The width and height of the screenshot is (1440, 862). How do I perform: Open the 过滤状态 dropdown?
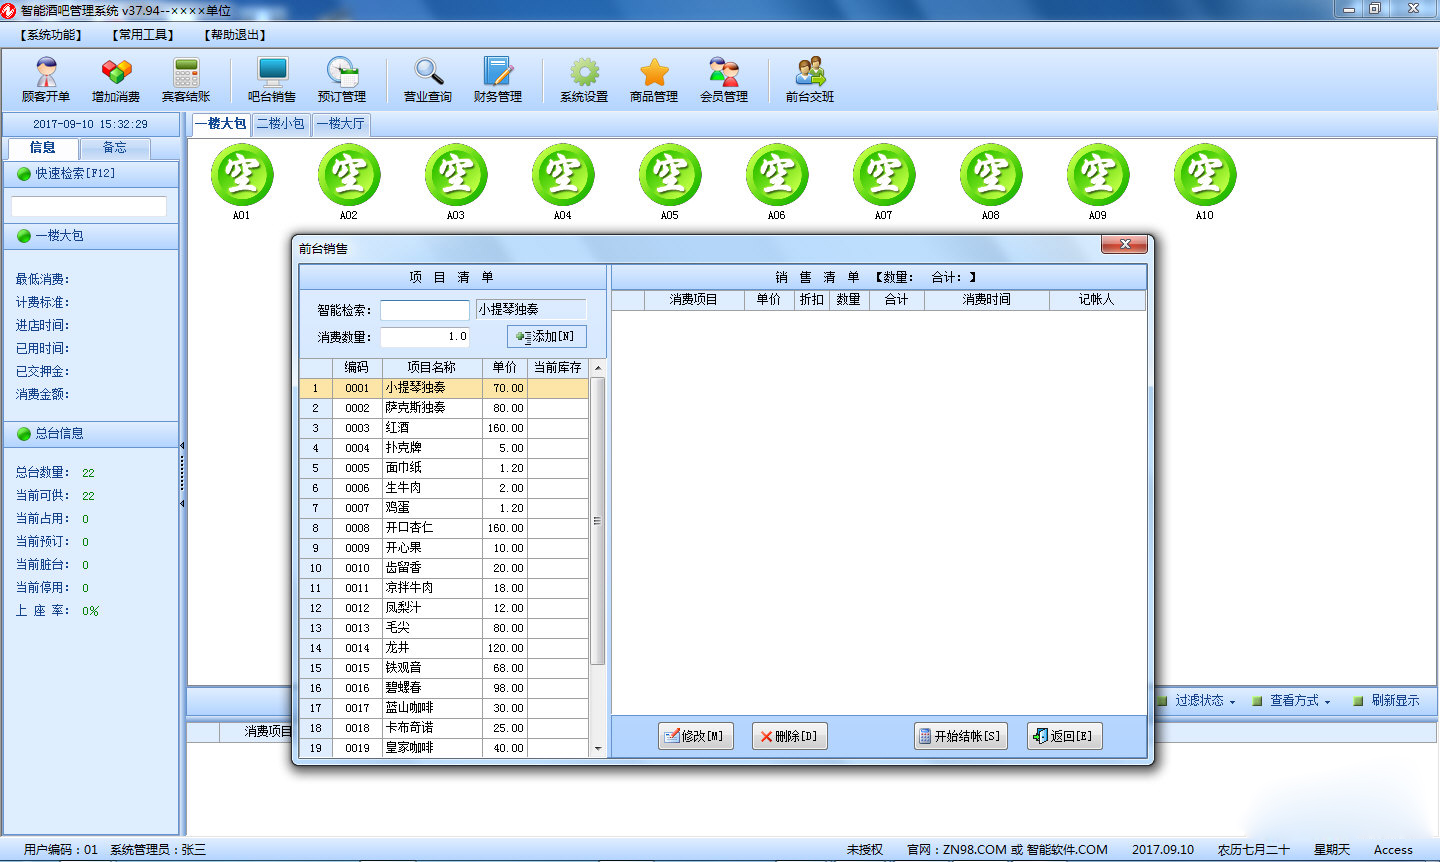pyautogui.click(x=1197, y=701)
